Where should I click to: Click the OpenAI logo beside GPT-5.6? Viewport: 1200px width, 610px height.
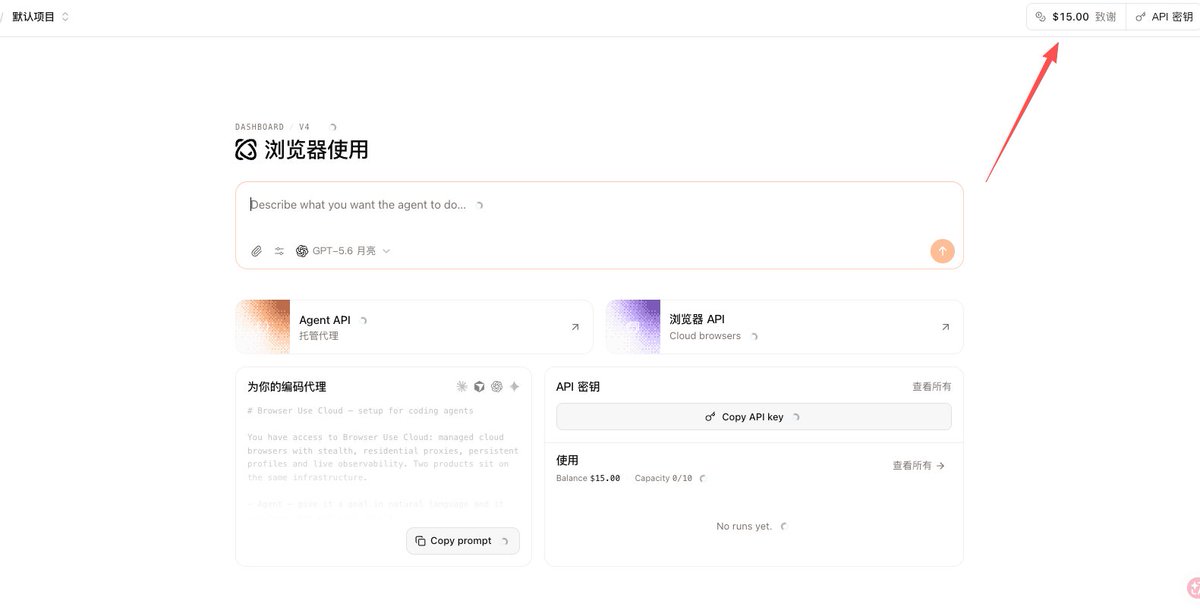(x=302, y=251)
